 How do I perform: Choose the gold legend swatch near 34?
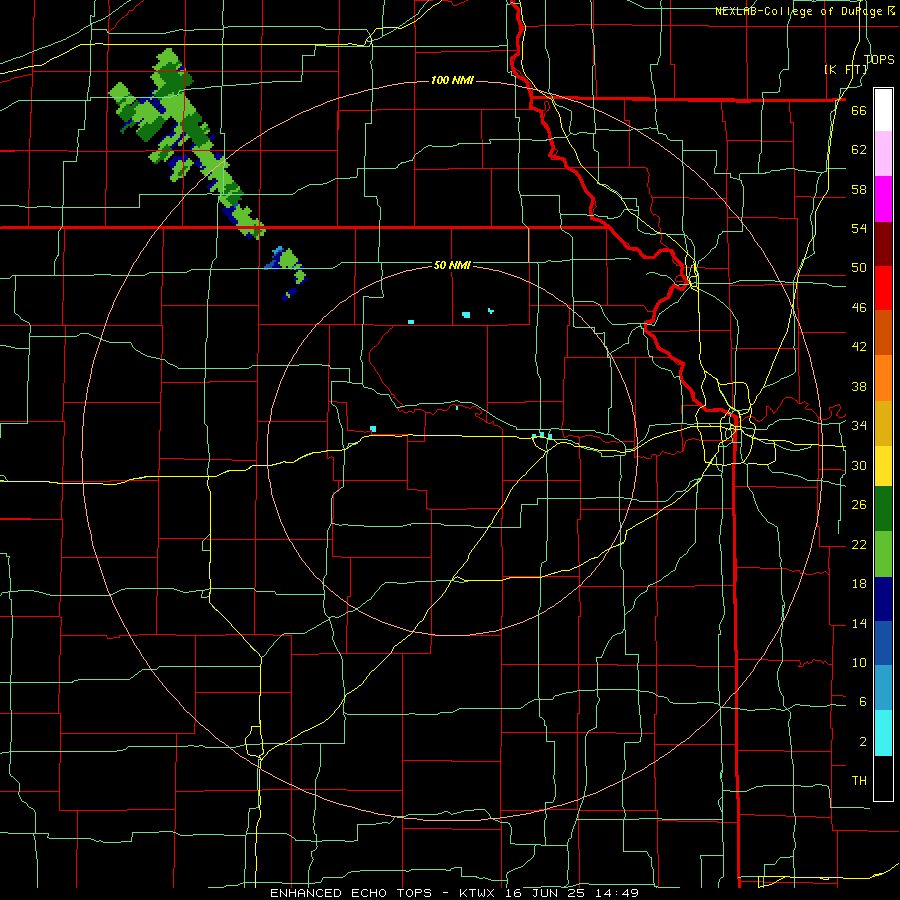[x=883, y=423]
